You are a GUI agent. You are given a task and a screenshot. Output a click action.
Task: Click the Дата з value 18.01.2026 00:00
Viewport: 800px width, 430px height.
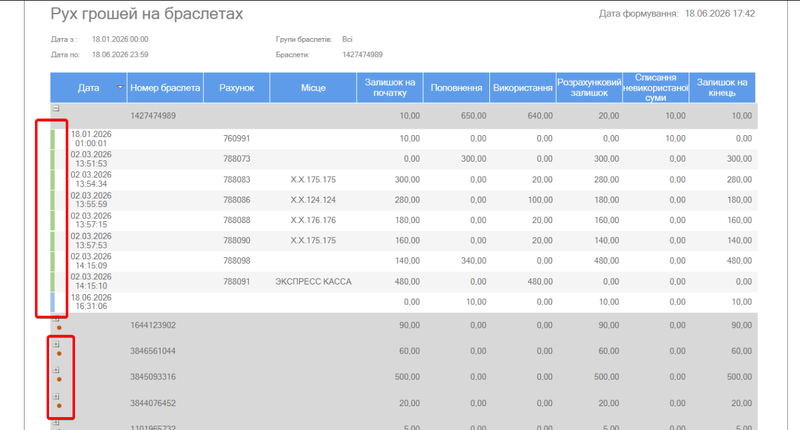[120, 39]
